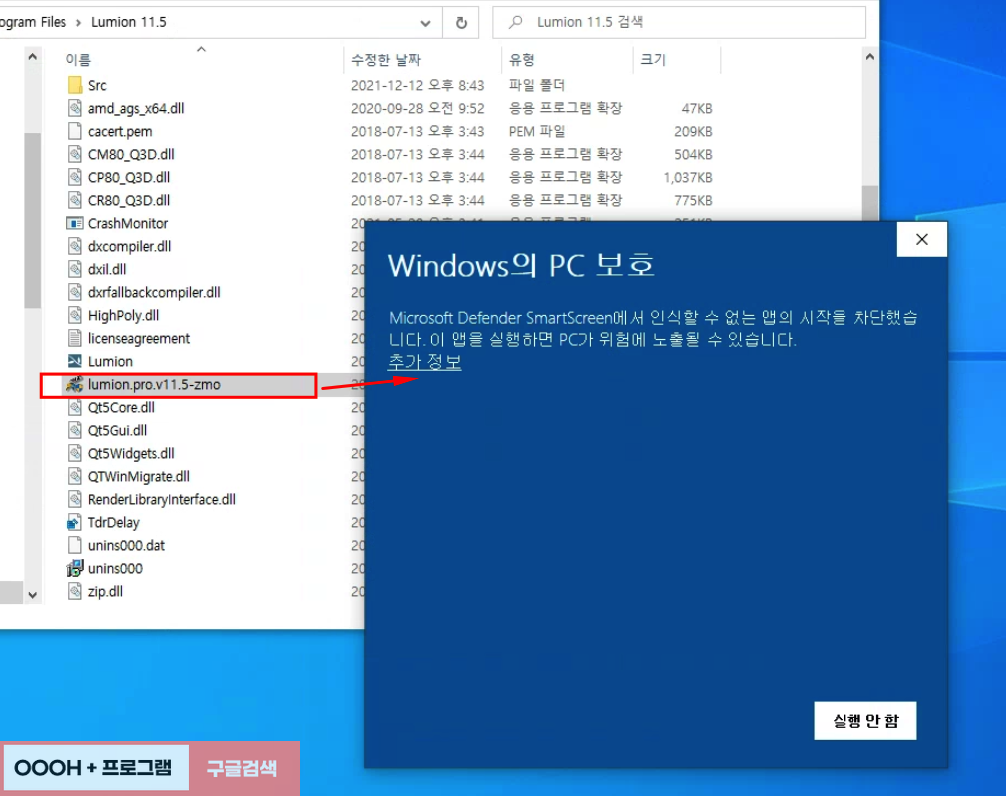Select the 2020-09-28 오전 9:52 date cell
The image size is (1006, 796).
(x=417, y=108)
